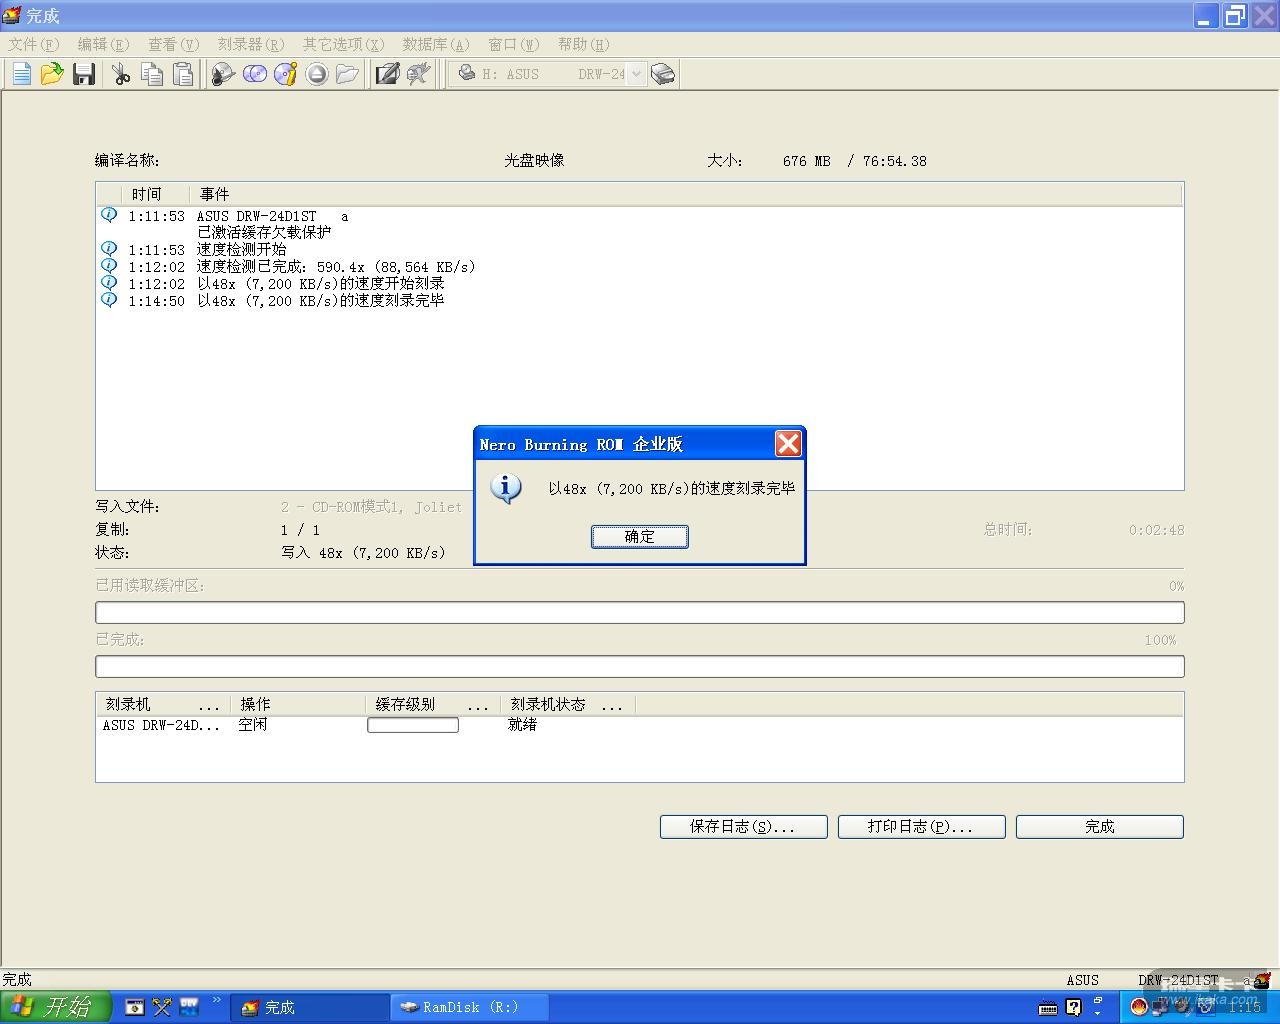Image resolution: width=1280 pixels, height=1024 pixels.
Task: Open the 其它选项(X) menu
Action: pyautogui.click(x=344, y=44)
